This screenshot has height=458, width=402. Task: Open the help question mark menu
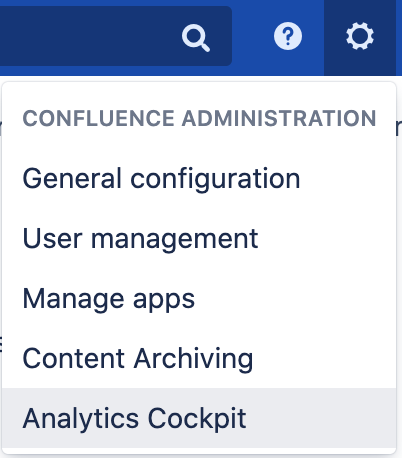pos(288,36)
